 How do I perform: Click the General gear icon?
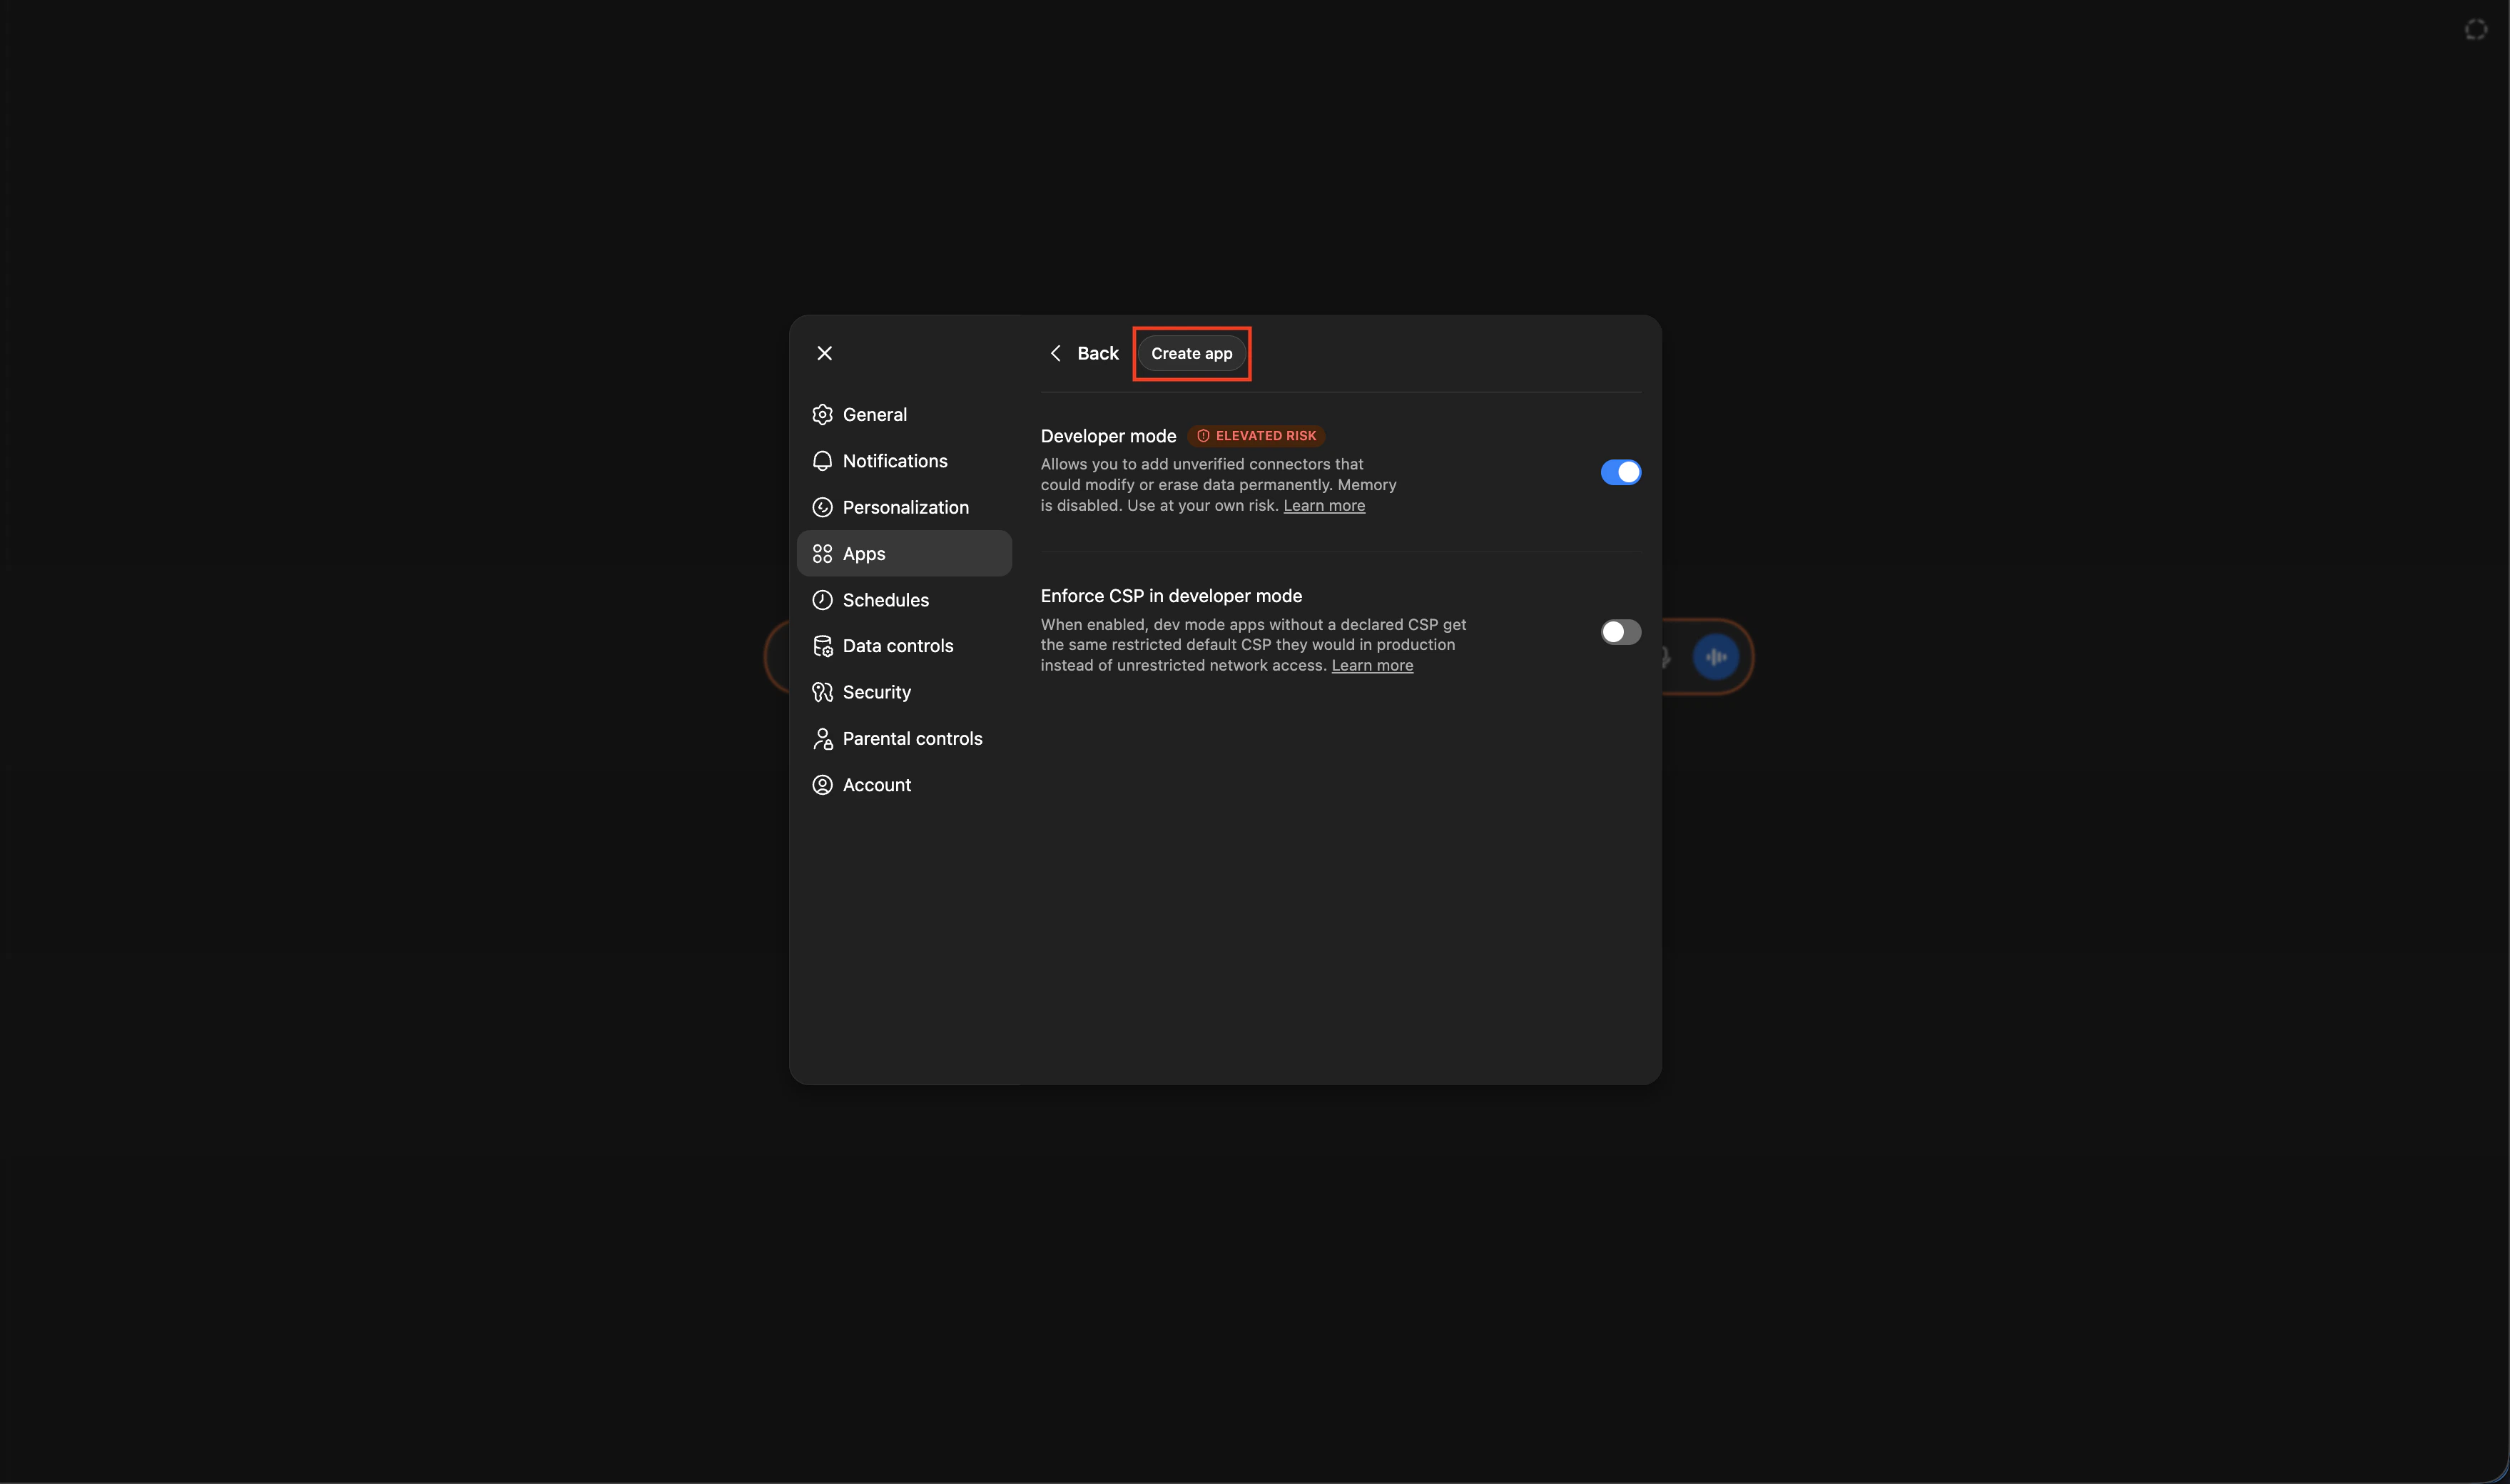[822, 414]
